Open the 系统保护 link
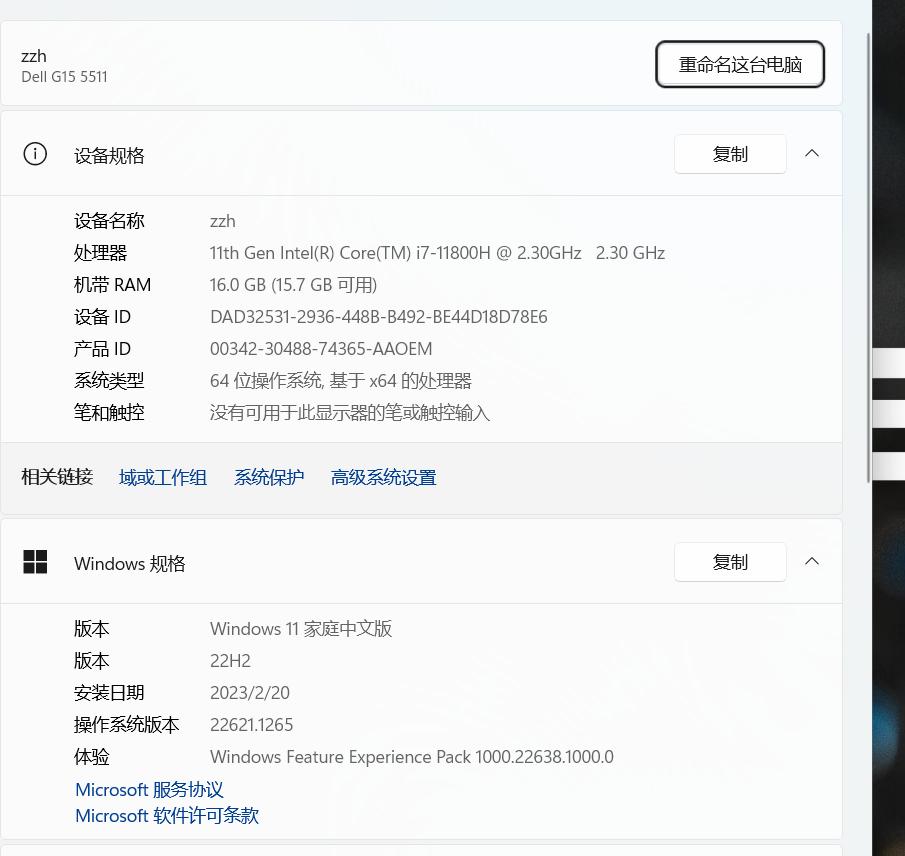Image resolution: width=905 pixels, height=856 pixels. (269, 477)
